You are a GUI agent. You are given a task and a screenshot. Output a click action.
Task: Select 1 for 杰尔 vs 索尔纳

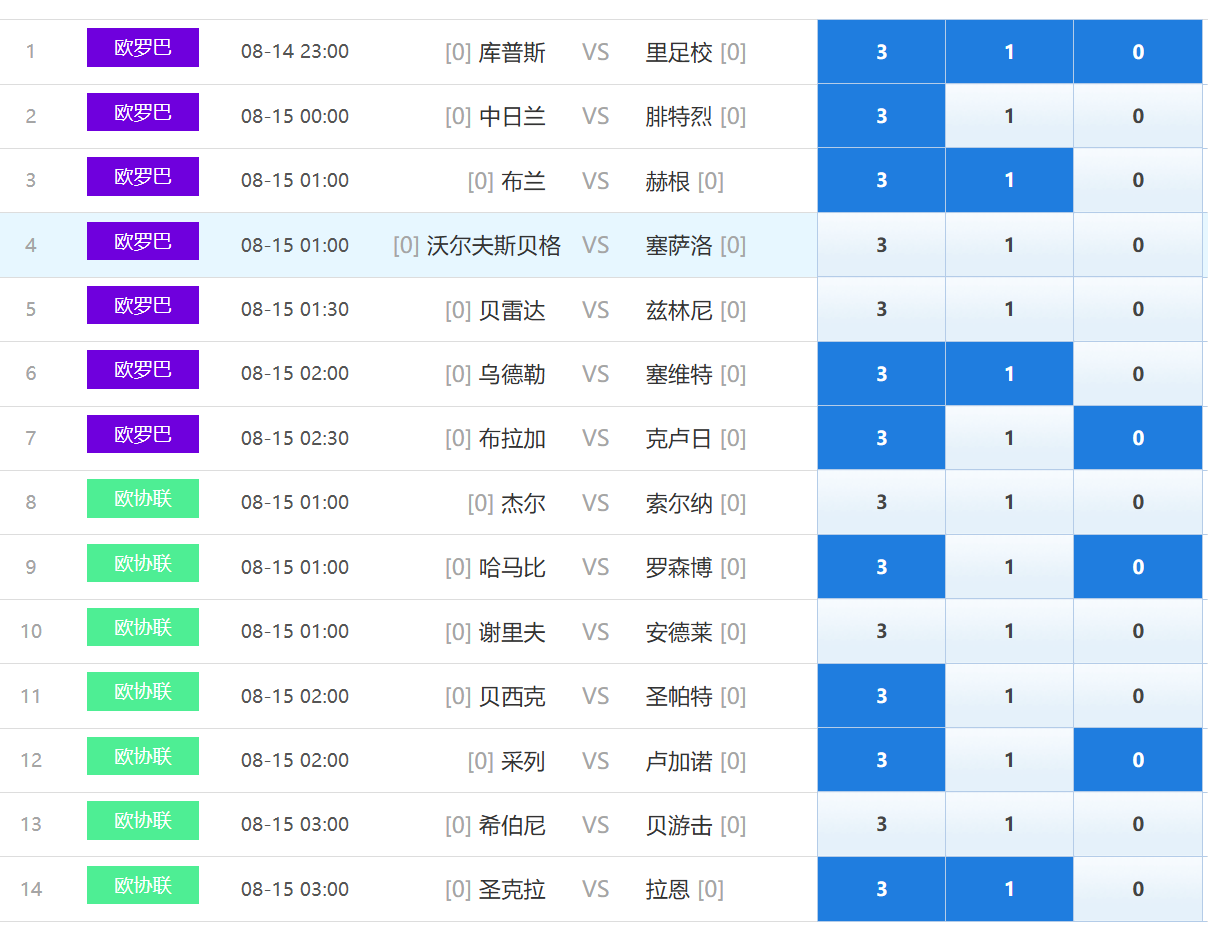click(x=1009, y=502)
